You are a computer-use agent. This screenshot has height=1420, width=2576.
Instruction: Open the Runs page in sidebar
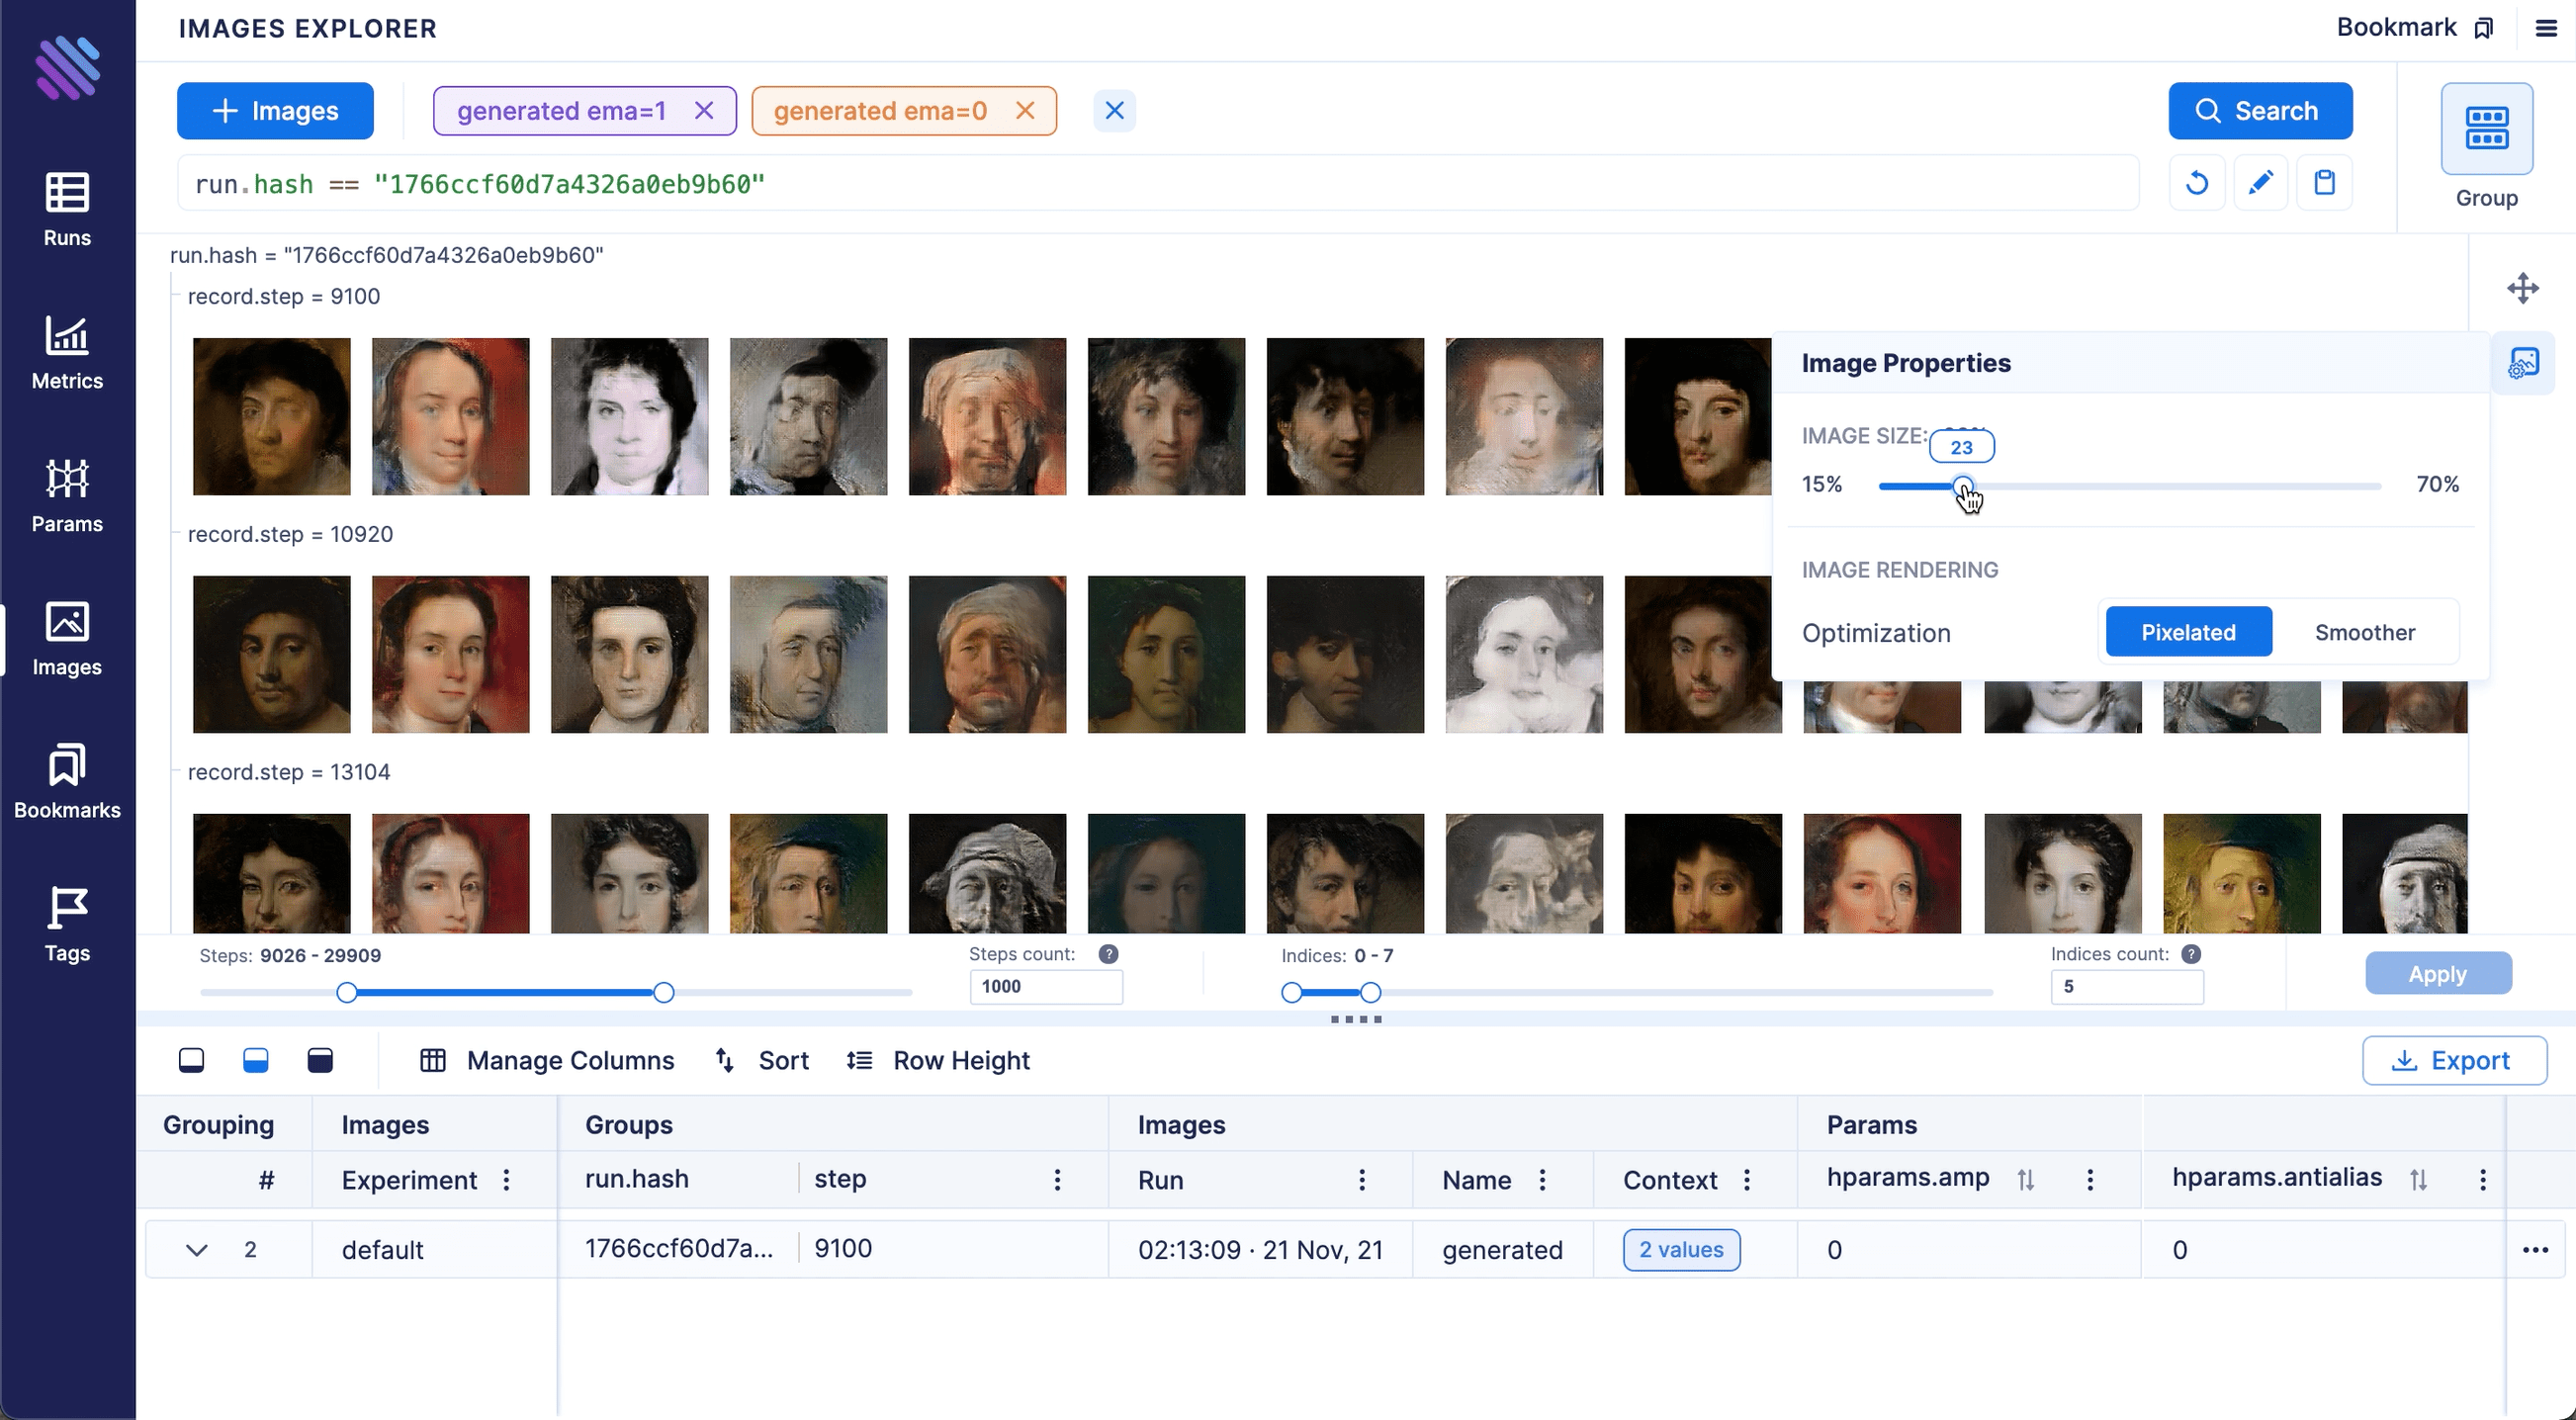coord(67,209)
